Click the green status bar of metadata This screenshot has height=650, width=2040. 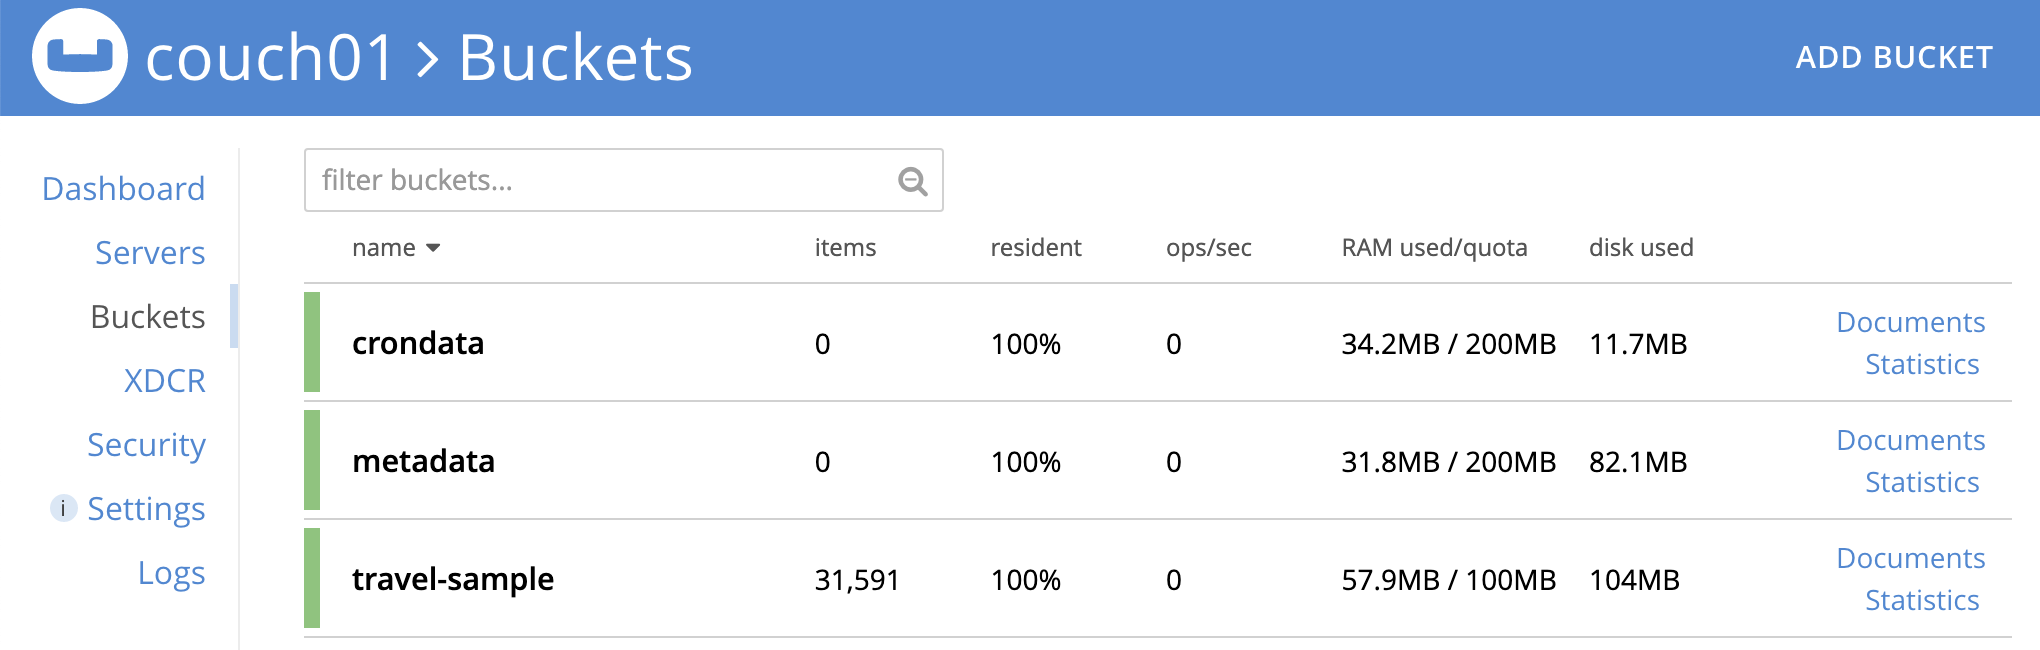312,460
